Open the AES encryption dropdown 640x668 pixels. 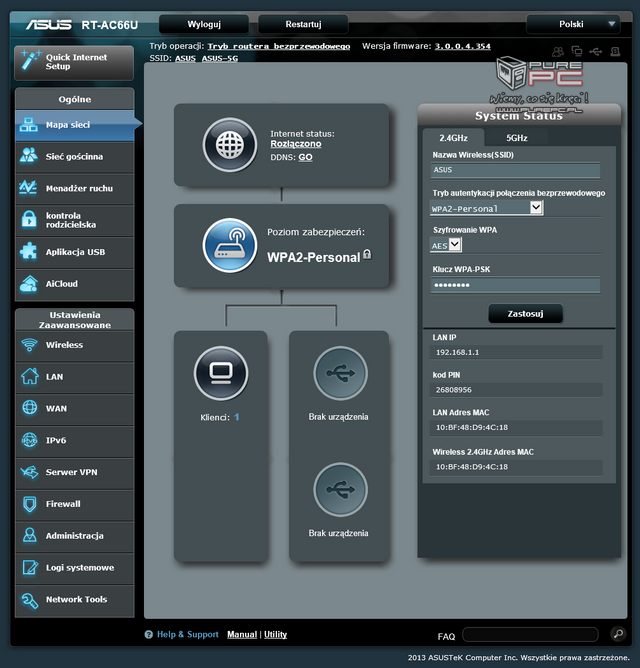[446, 245]
